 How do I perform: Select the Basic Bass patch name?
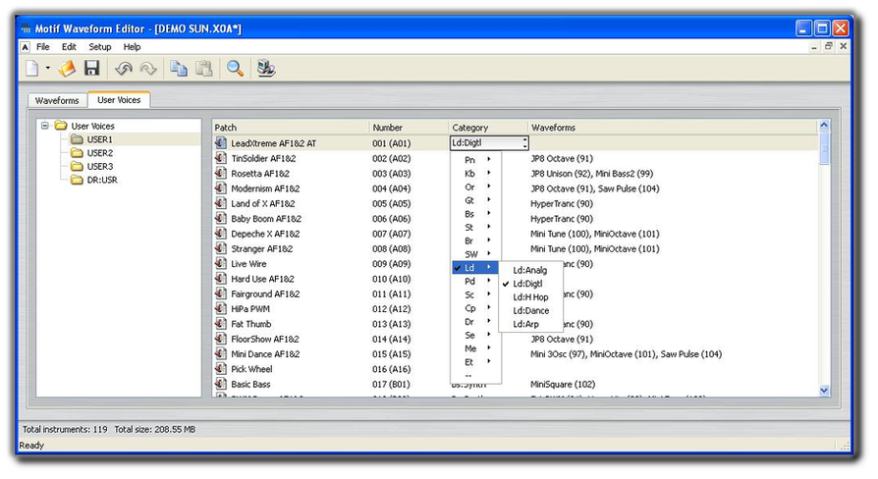coord(251,384)
